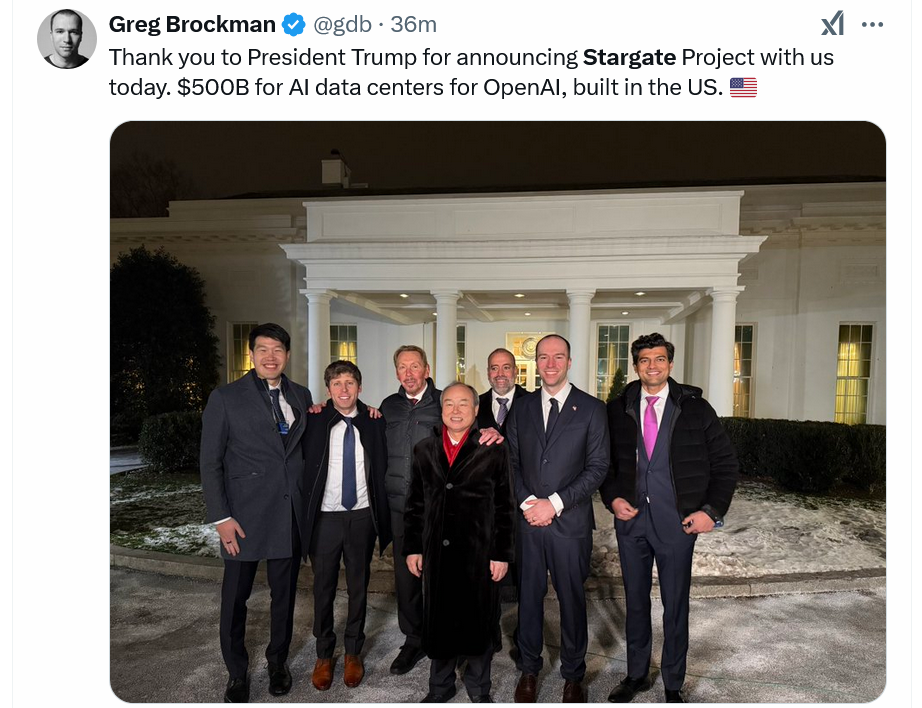Click the Grok xAI icon
The image size is (922, 708).
pyautogui.click(x=833, y=24)
